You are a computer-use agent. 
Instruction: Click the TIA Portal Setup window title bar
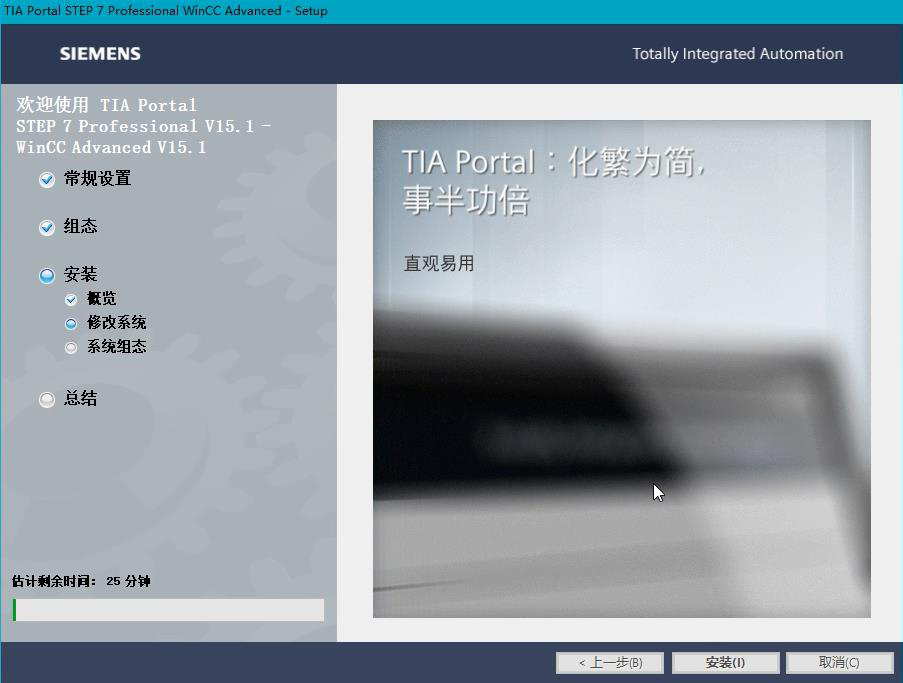coord(452,11)
